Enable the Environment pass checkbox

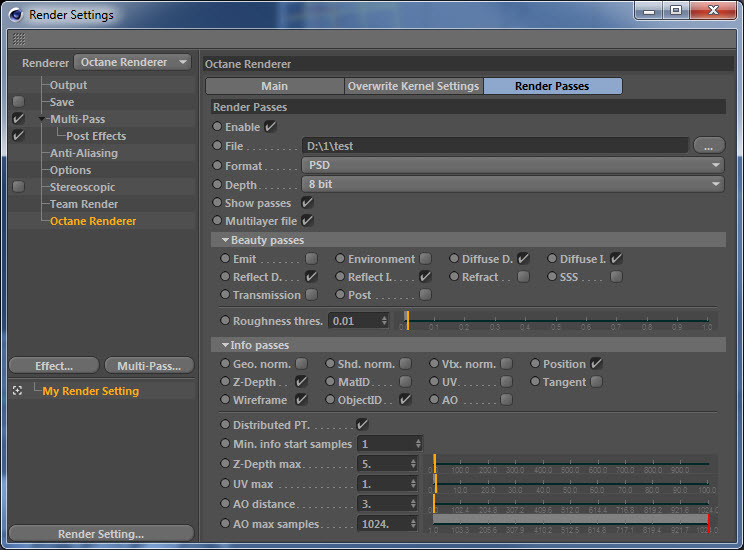point(426,259)
